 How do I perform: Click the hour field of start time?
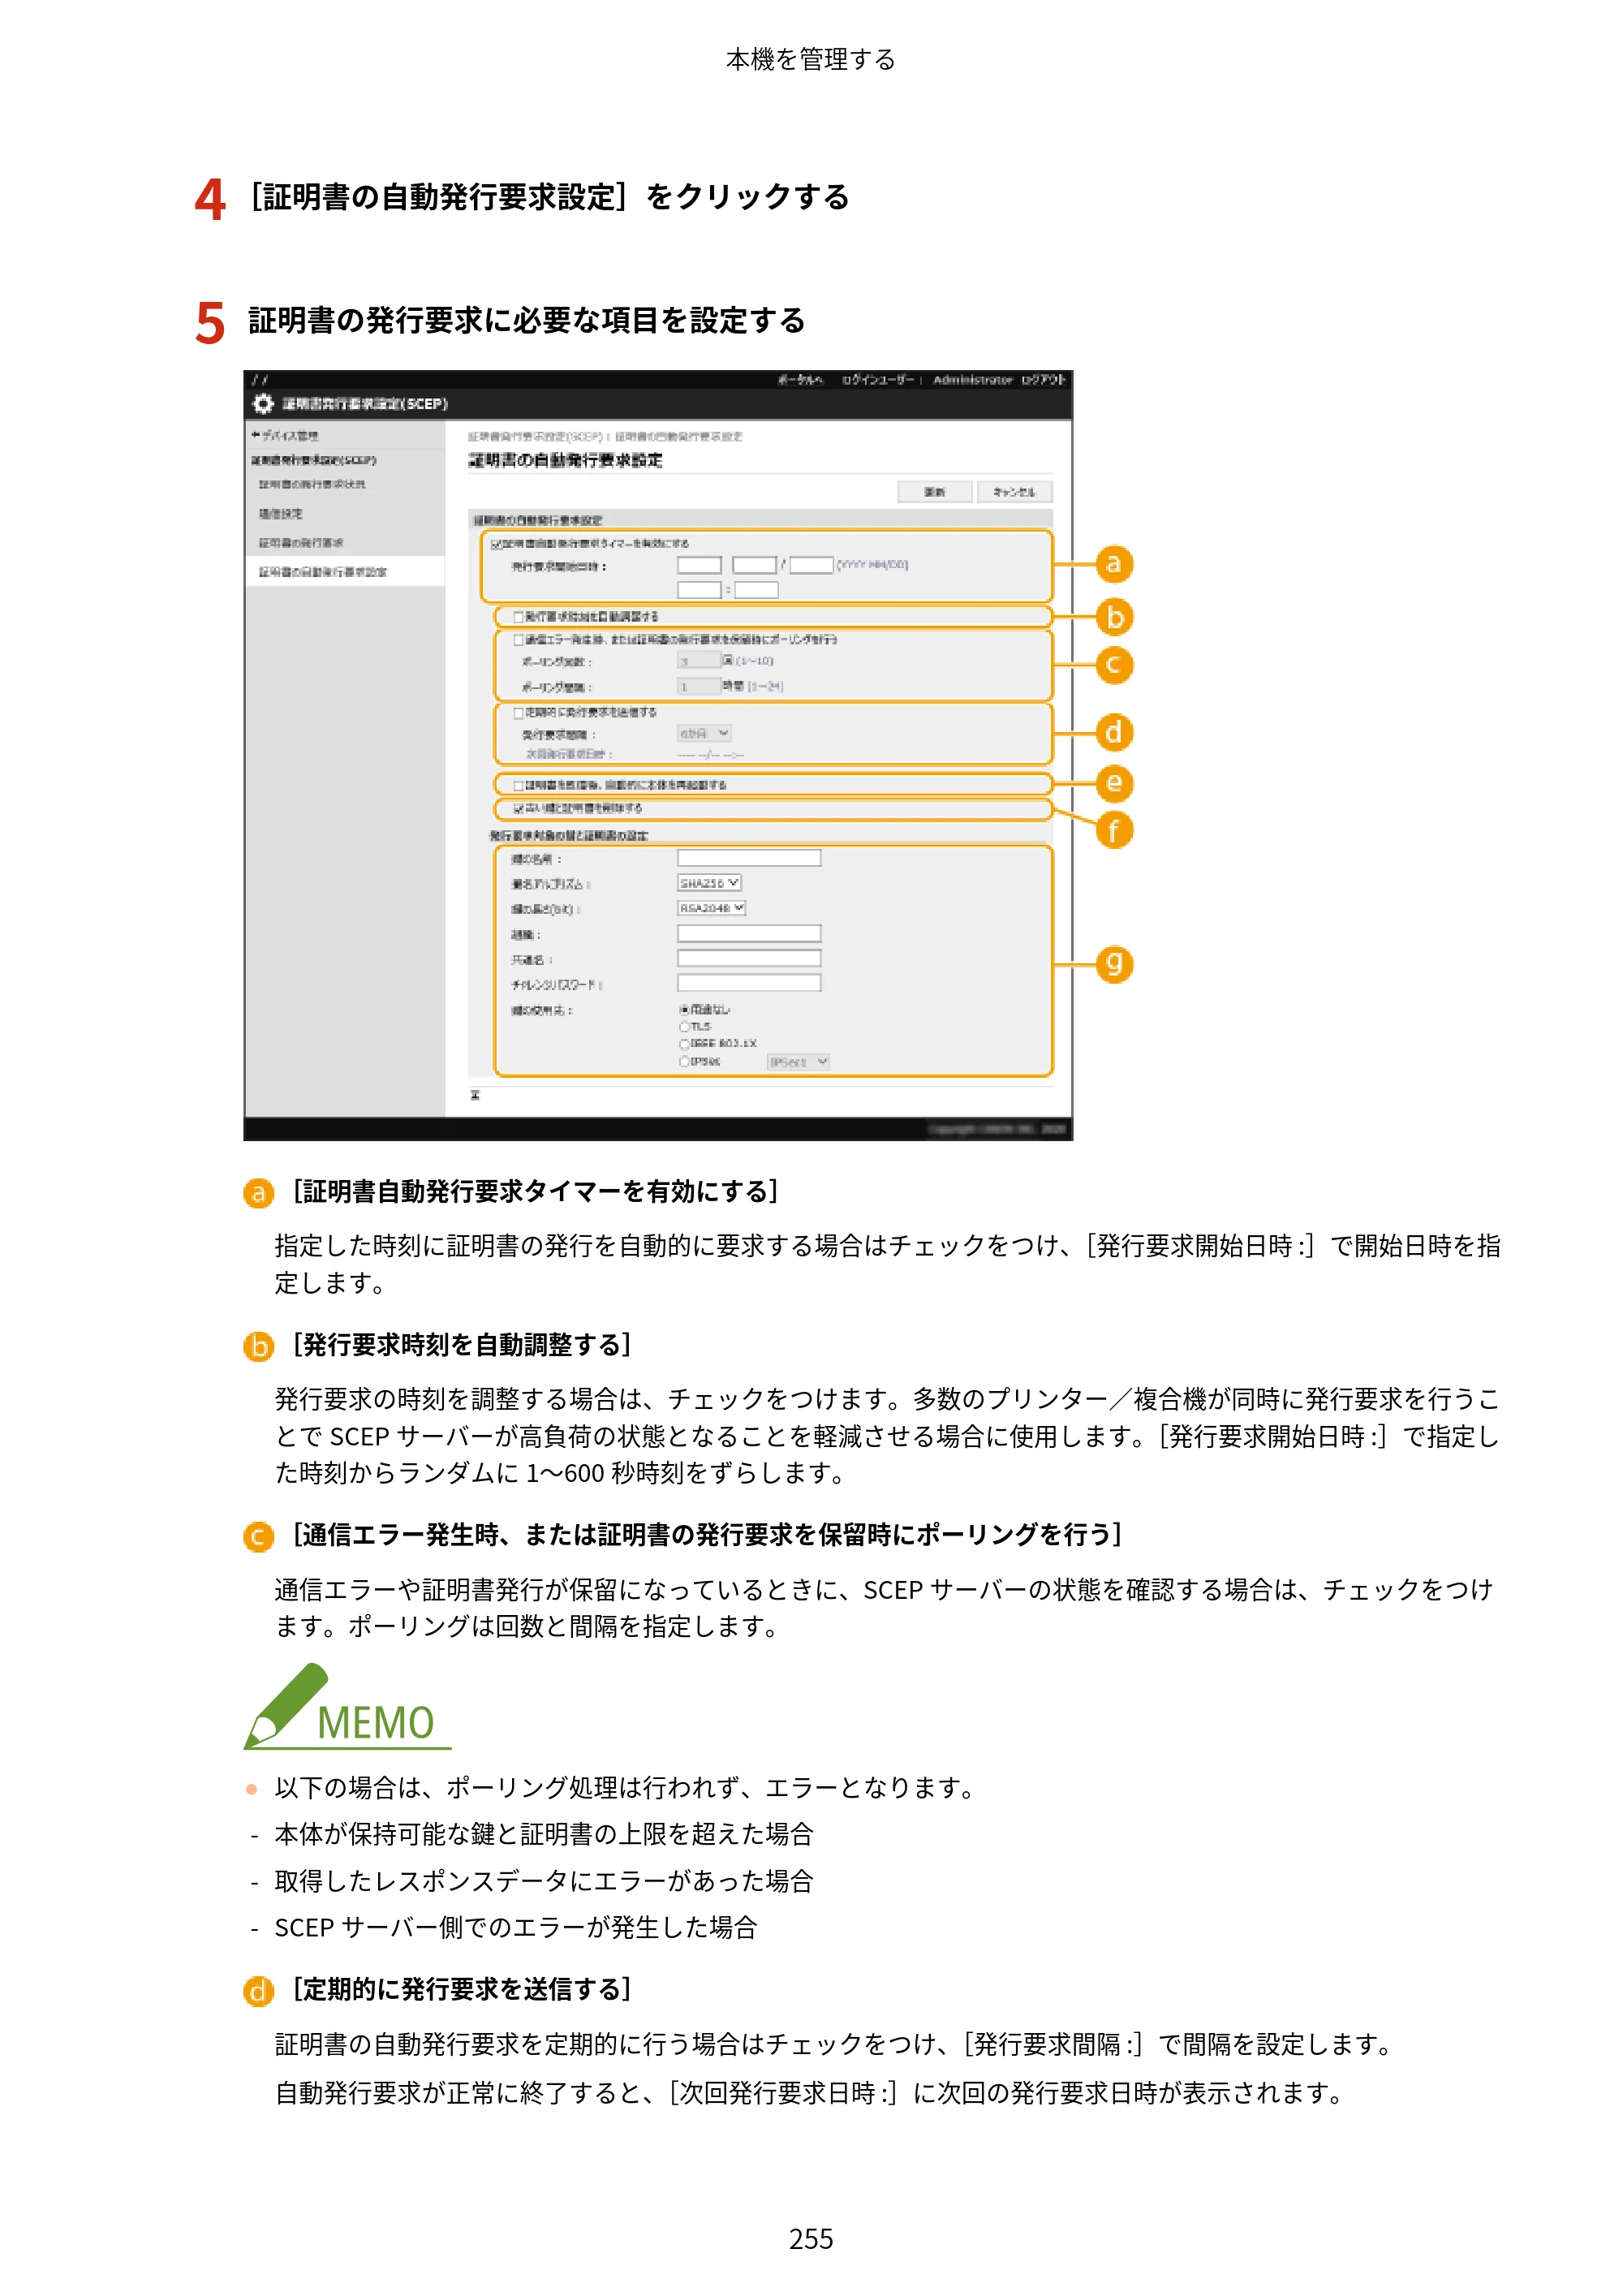699,590
